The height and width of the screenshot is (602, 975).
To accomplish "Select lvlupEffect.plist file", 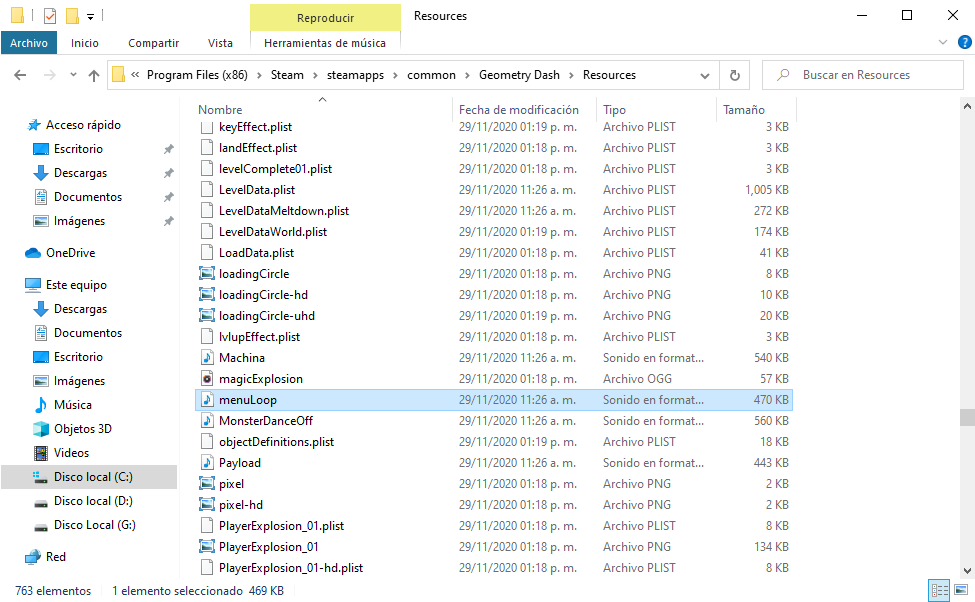I will pyautogui.click(x=494, y=337).
